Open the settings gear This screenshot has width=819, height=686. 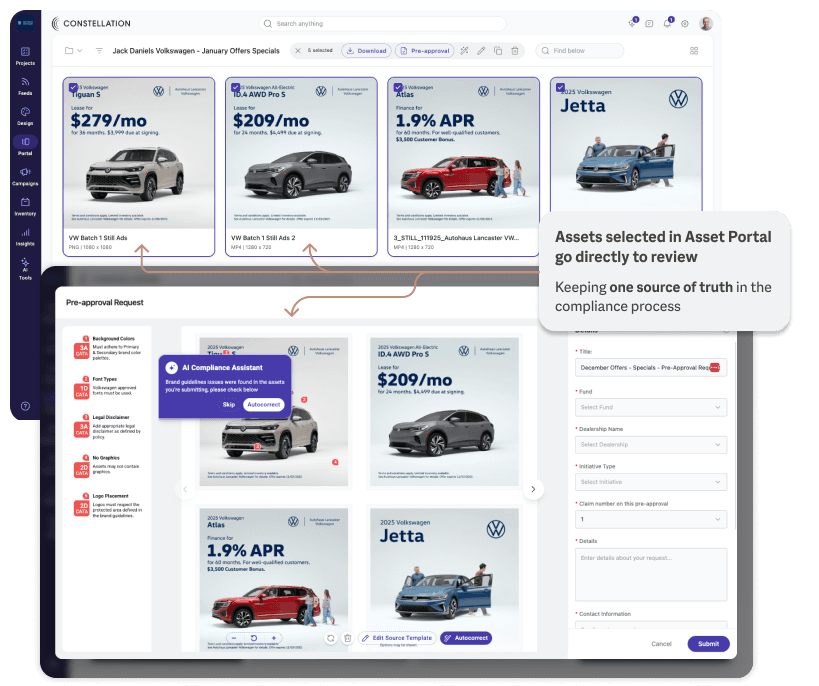click(x=685, y=24)
